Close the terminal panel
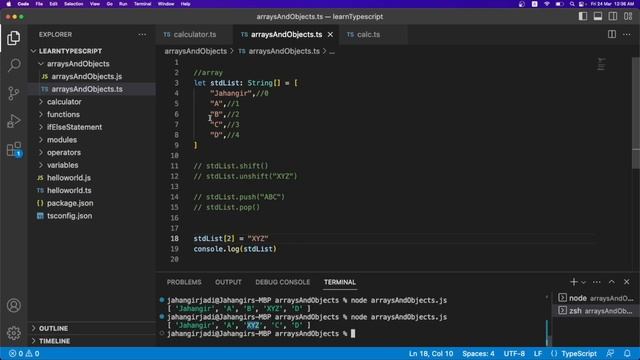This screenshot has height=360, width=640. [x=627, y=282]
